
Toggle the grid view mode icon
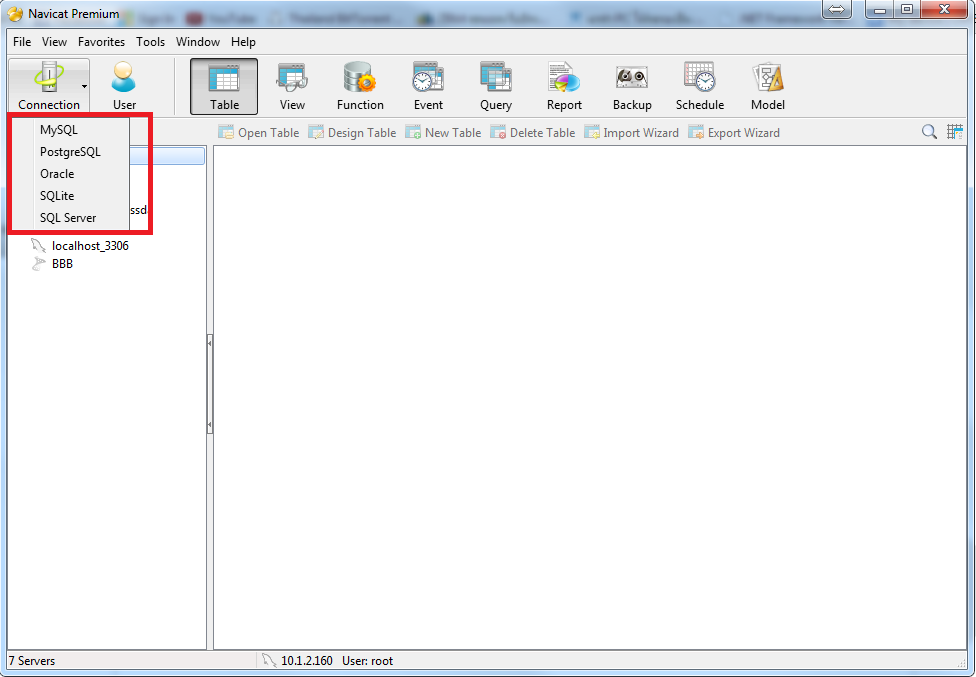pos(955,132)
